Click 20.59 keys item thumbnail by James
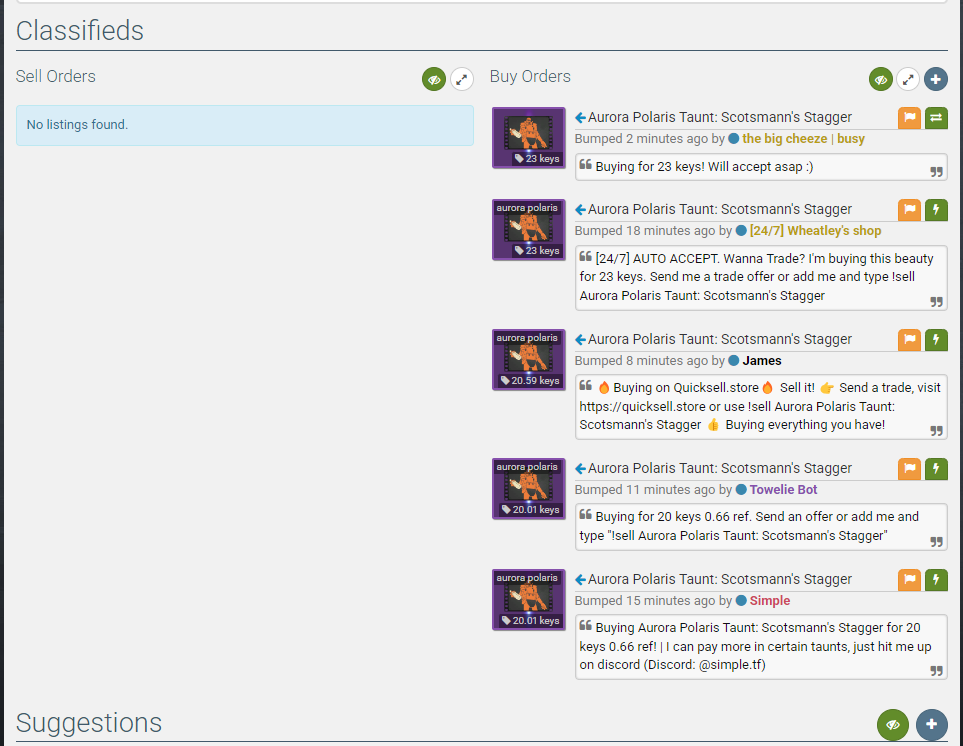Image resolution: width=963 pixels, height=746 pixels. point(529,360)
